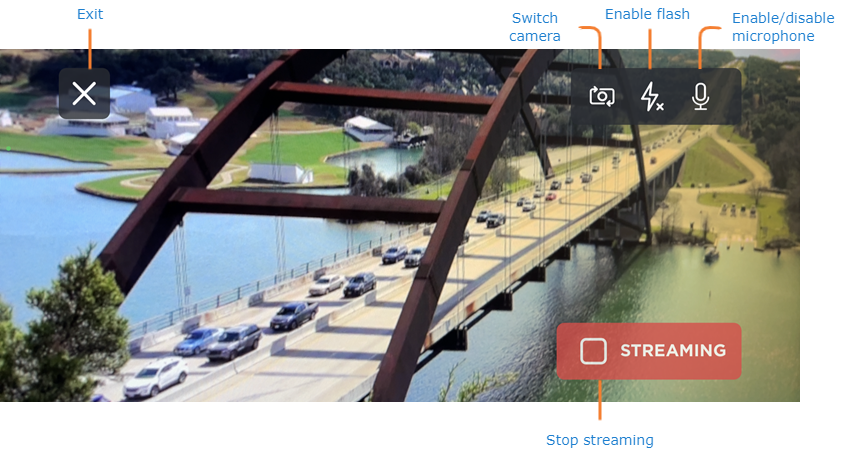
Task: Click the 'Enable/disable microphone' annotation text
Action: coord(783,27)
